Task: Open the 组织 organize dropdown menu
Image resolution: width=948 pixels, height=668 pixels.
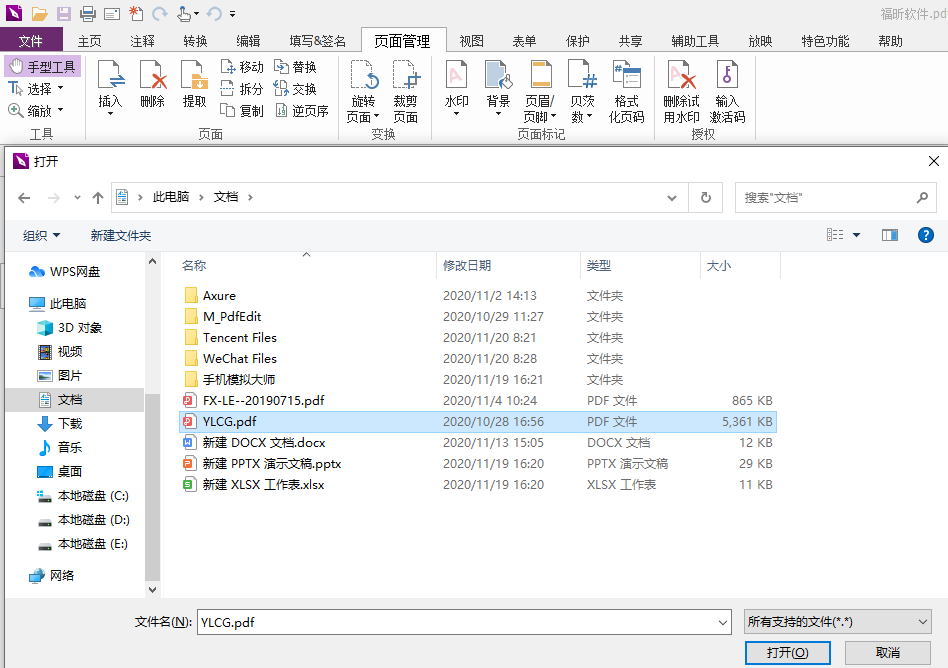Action: 41,235
